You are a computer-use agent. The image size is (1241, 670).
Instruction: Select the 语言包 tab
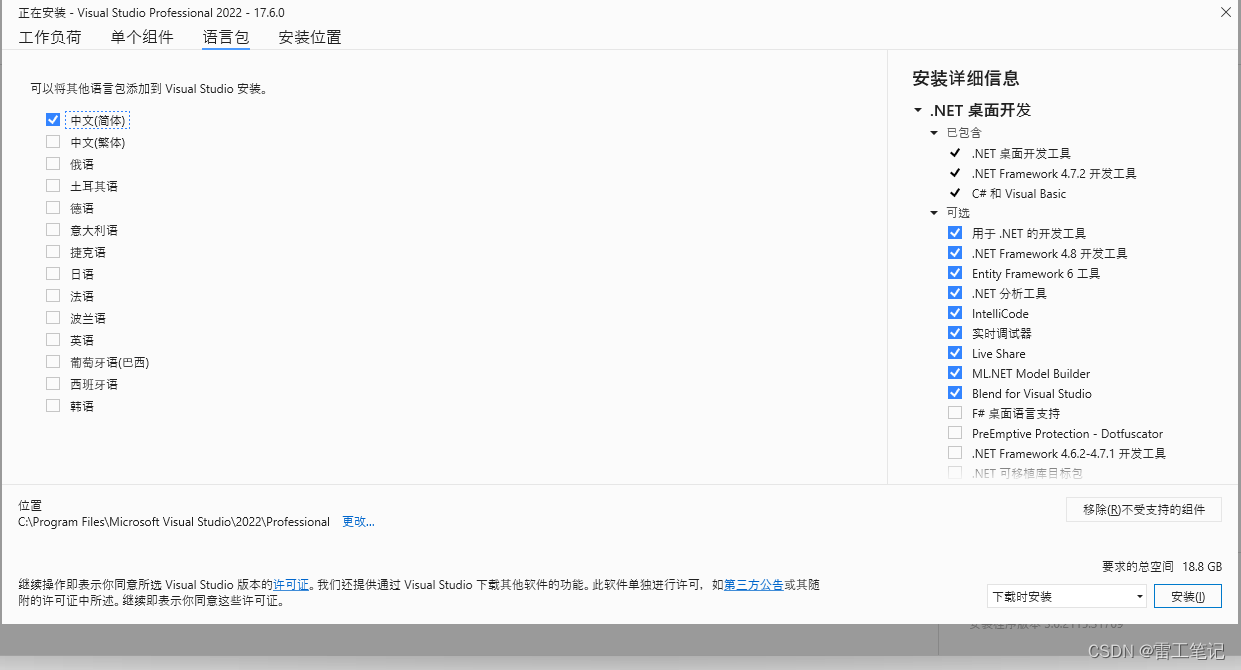click(x=226, y=37)
